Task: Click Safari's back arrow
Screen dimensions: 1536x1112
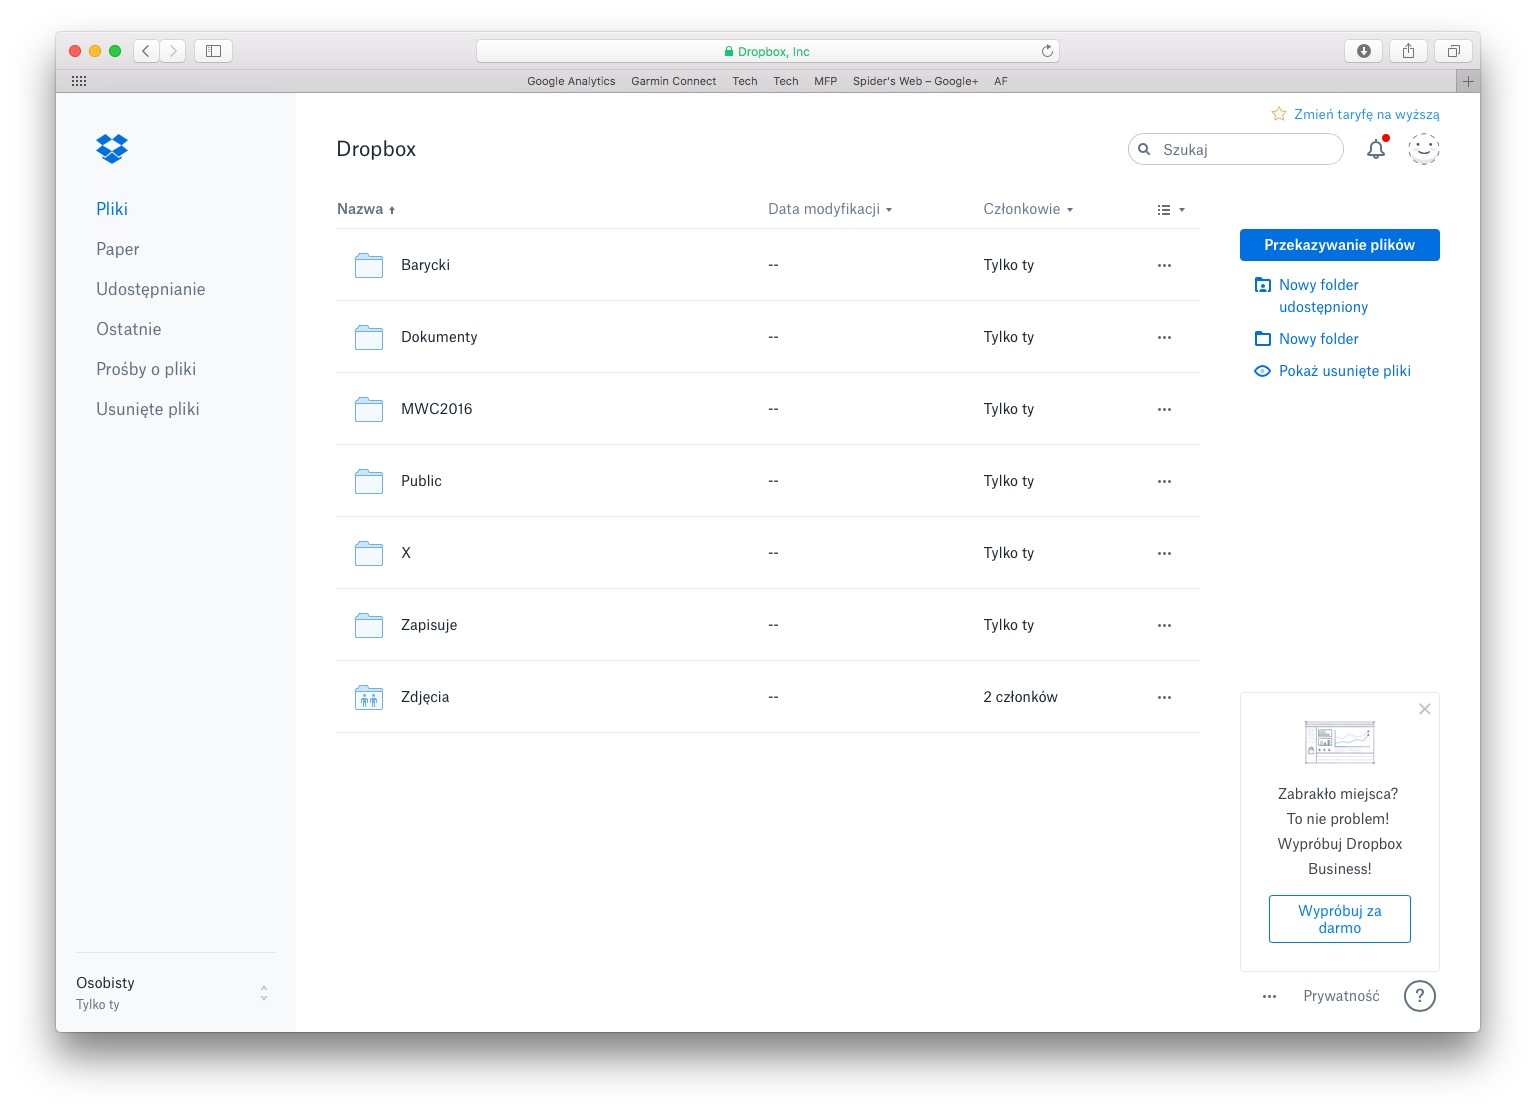Action: pyautogui.click(x=146, y=51)
